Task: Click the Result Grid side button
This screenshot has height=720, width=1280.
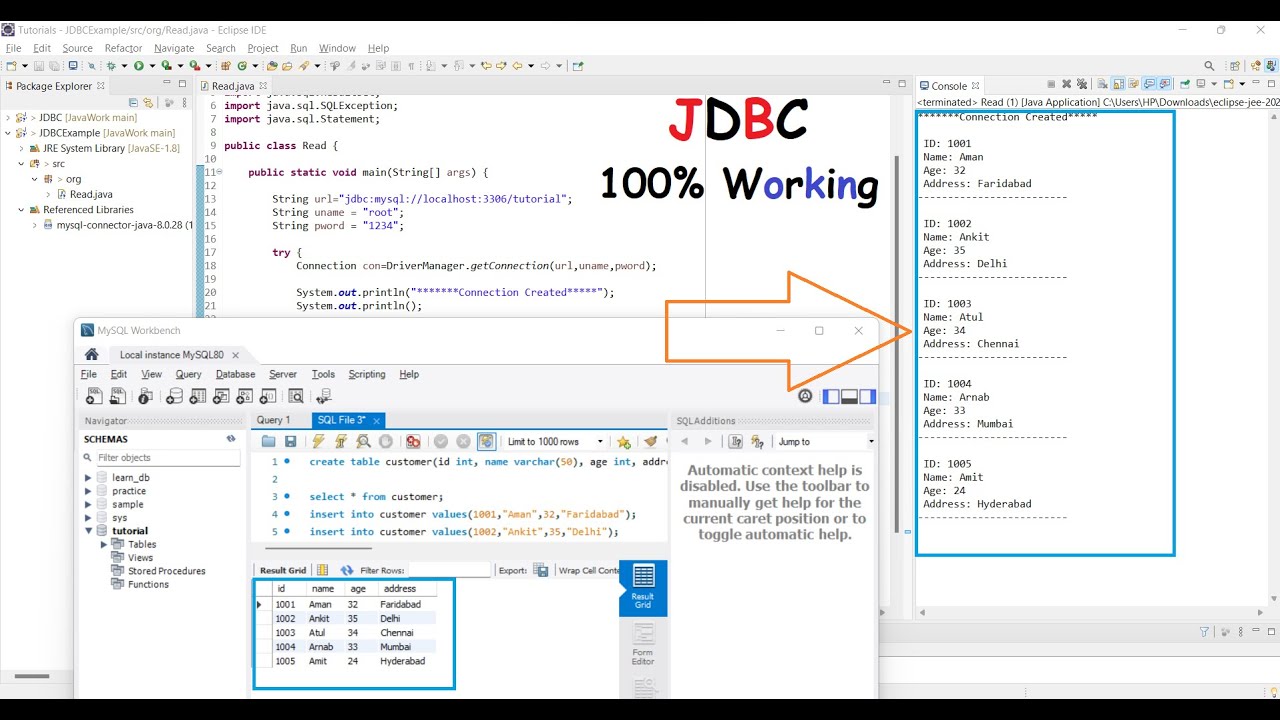Action: pyautogui.click(x=643, y=588)
